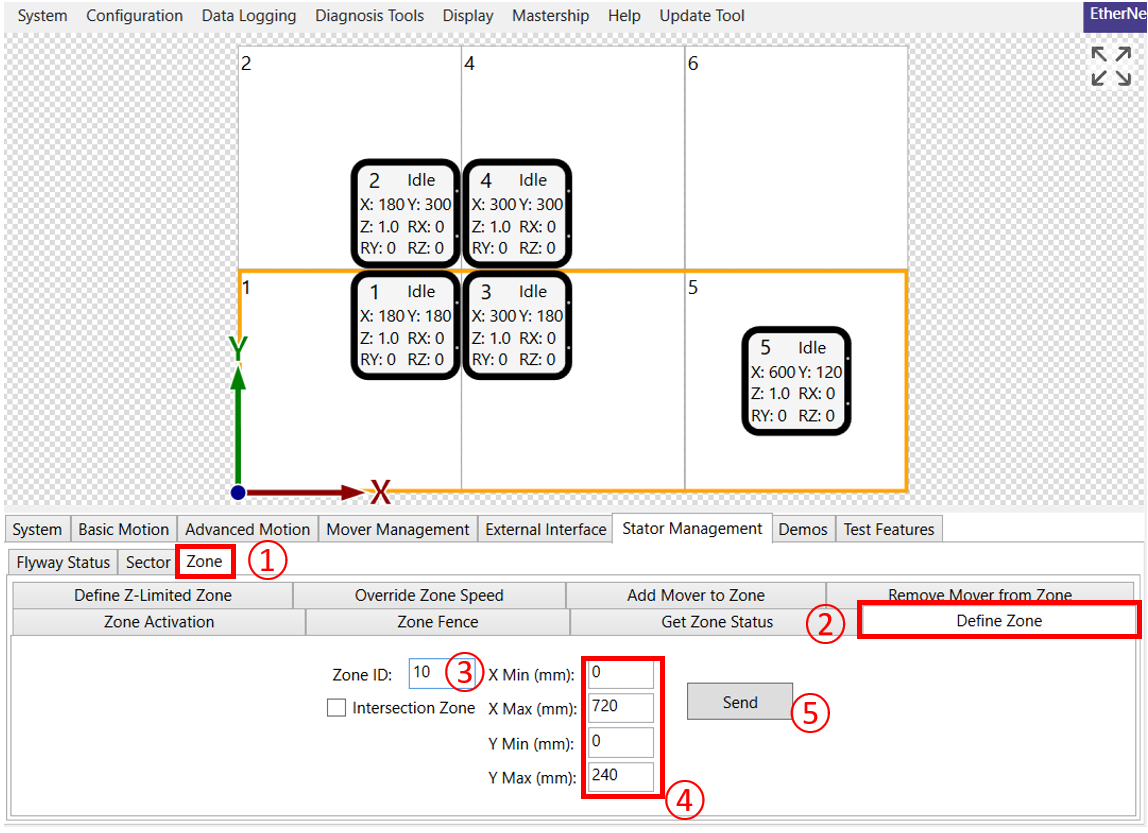Click mover 4 tile

pyautogui.click(x=517, y=213)
